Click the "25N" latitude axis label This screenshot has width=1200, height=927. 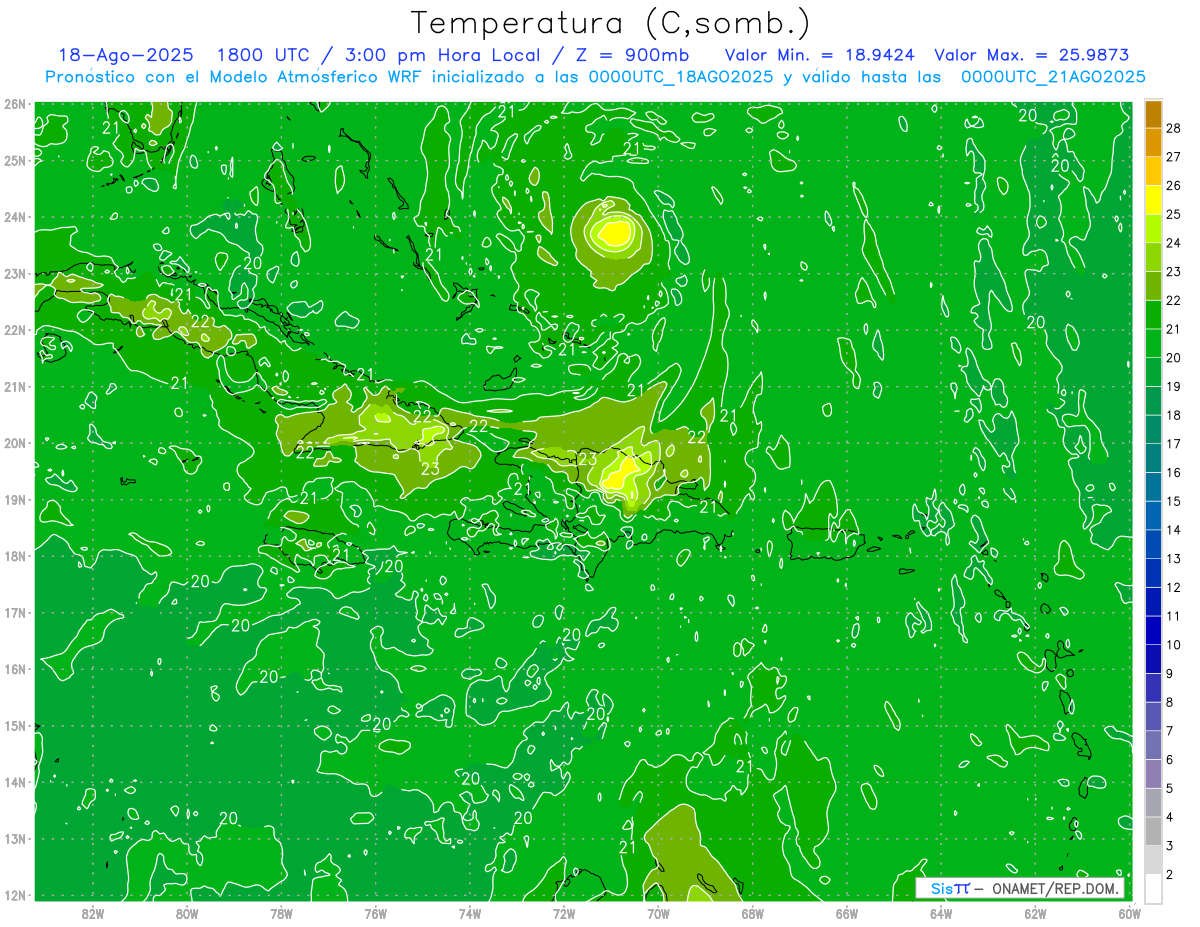(x=14, y=161)
